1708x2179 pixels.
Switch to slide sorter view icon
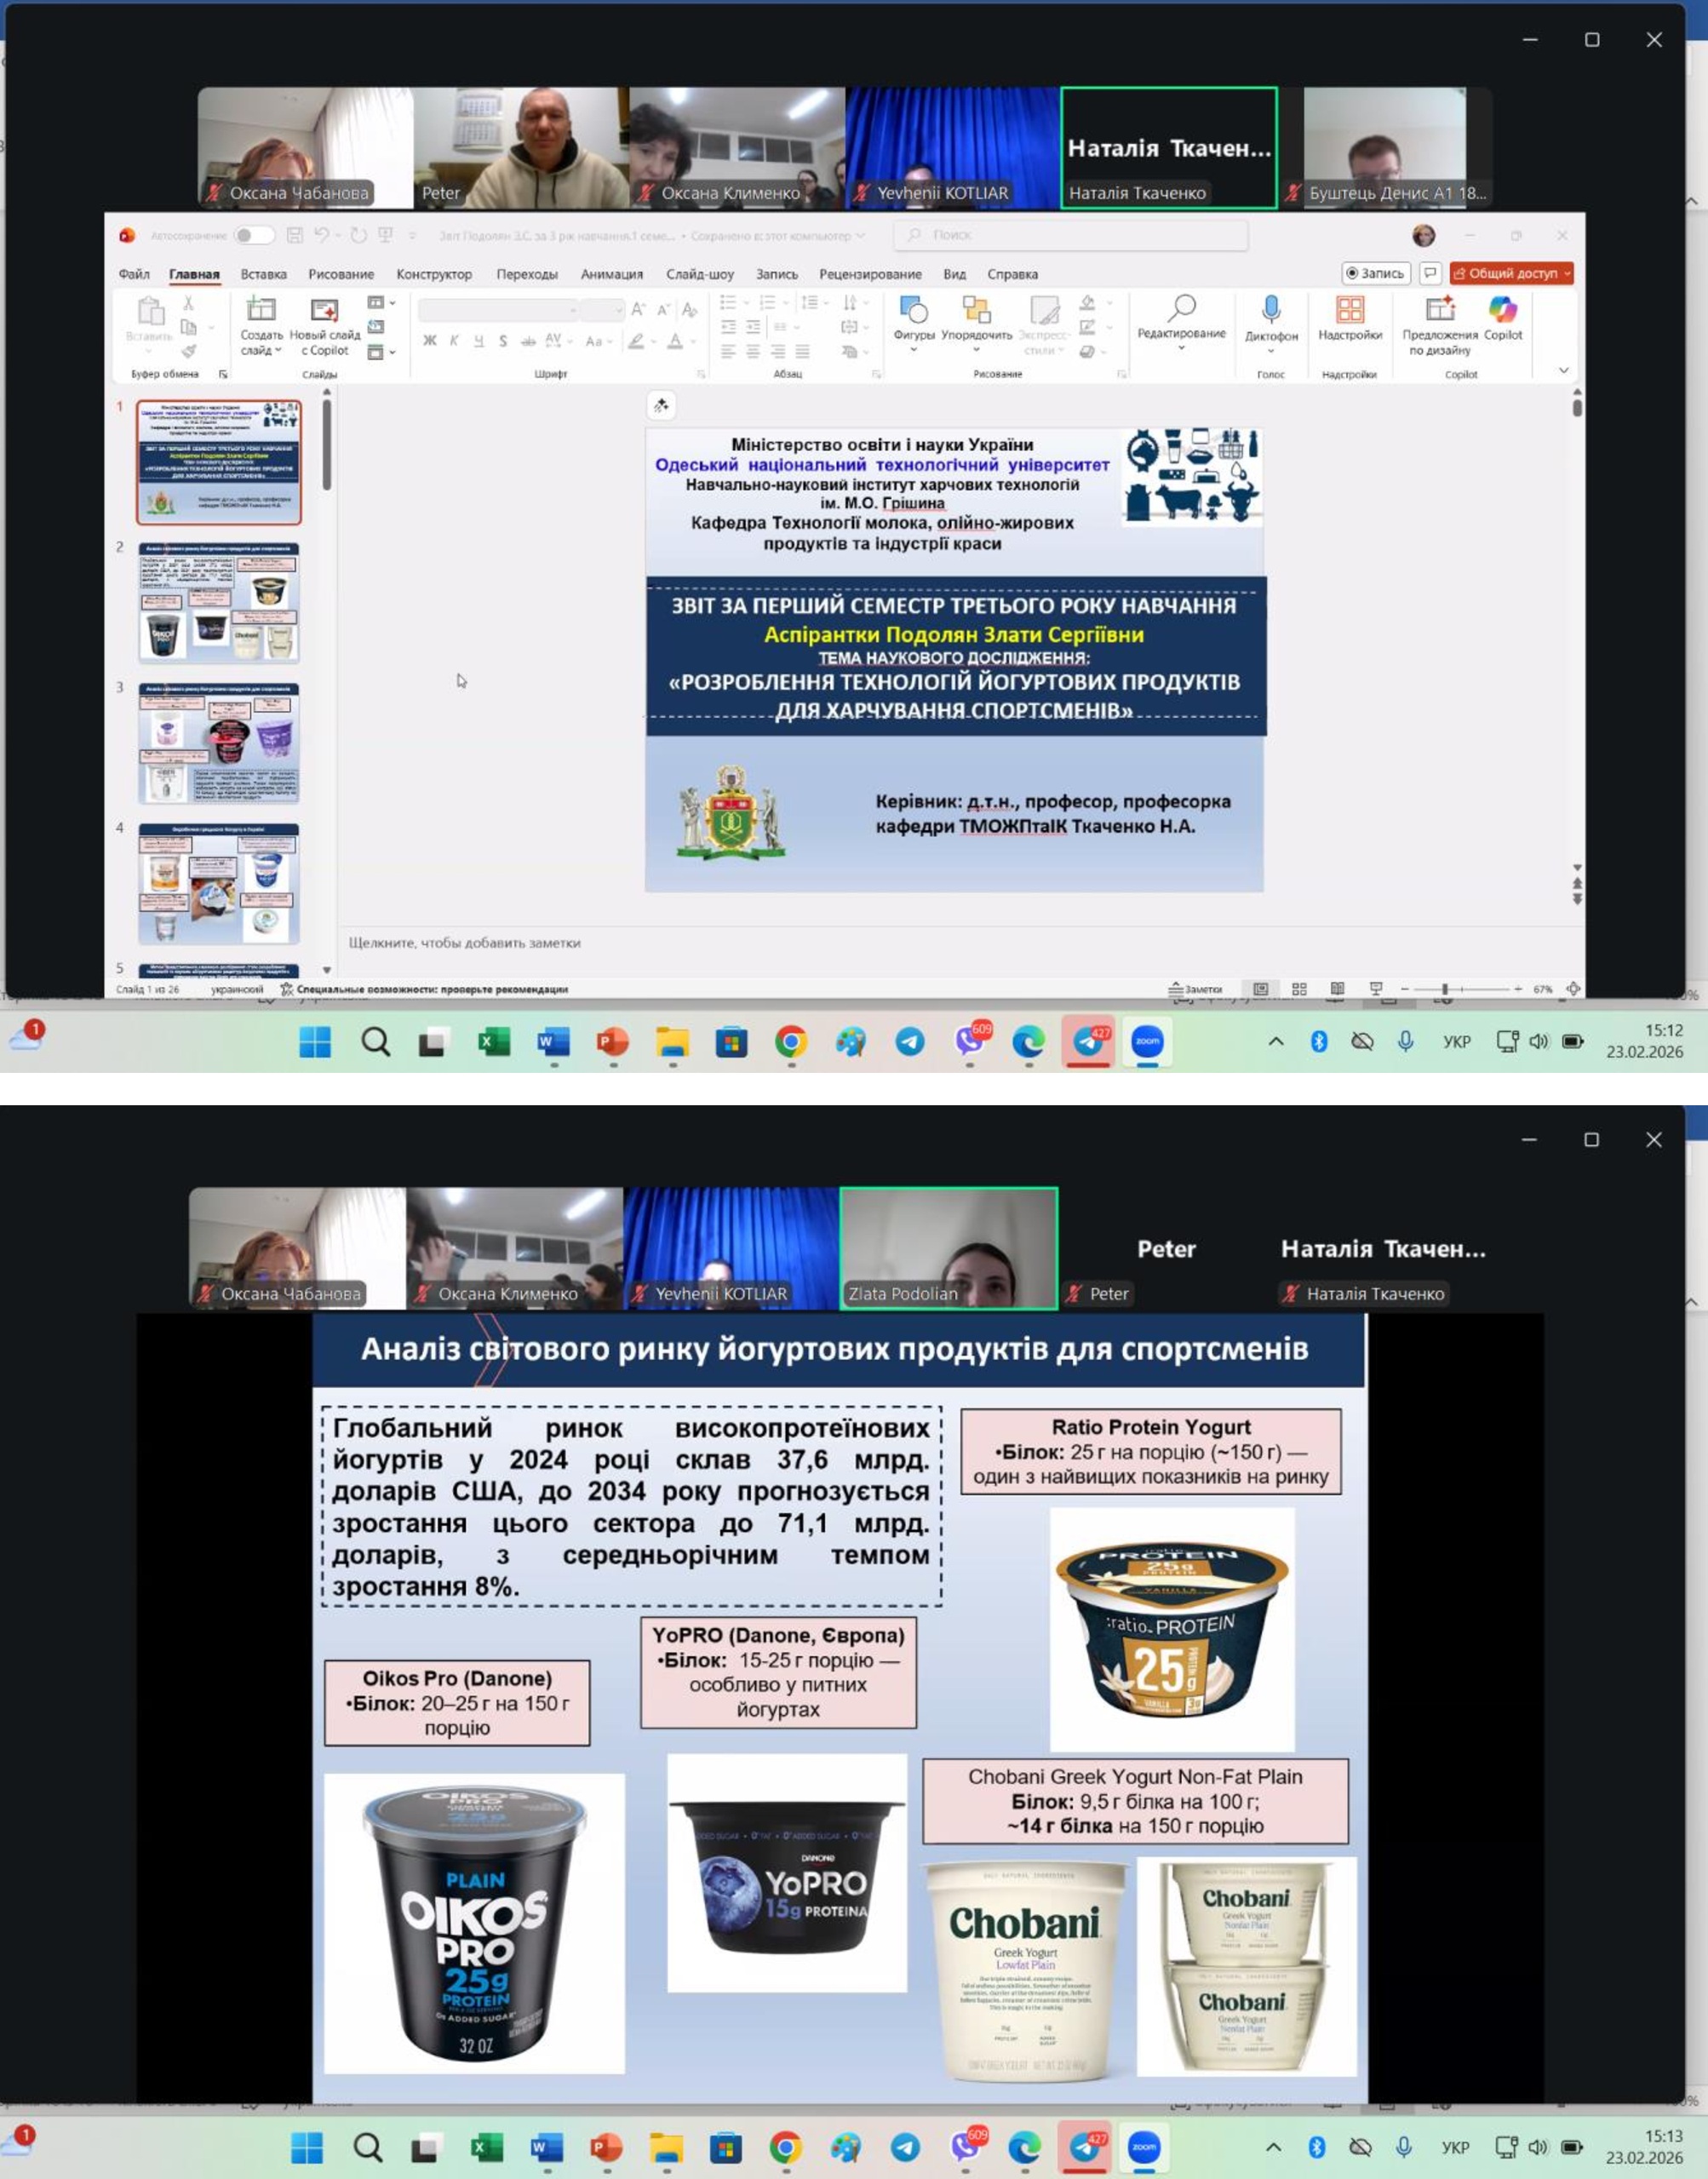point(1299,989)
